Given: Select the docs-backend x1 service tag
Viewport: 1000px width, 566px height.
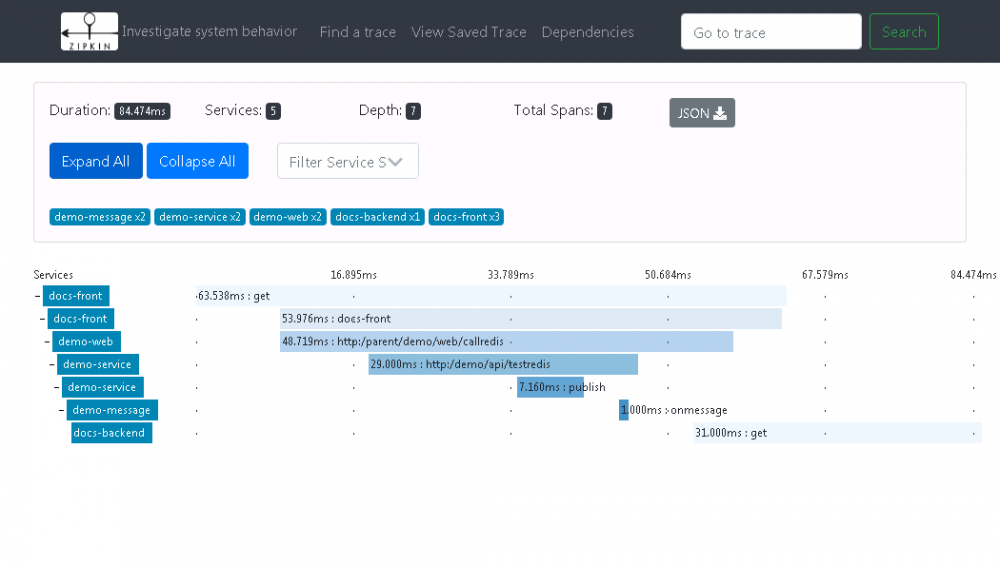Looking at the screenshot, I should (x=378, y=217).
